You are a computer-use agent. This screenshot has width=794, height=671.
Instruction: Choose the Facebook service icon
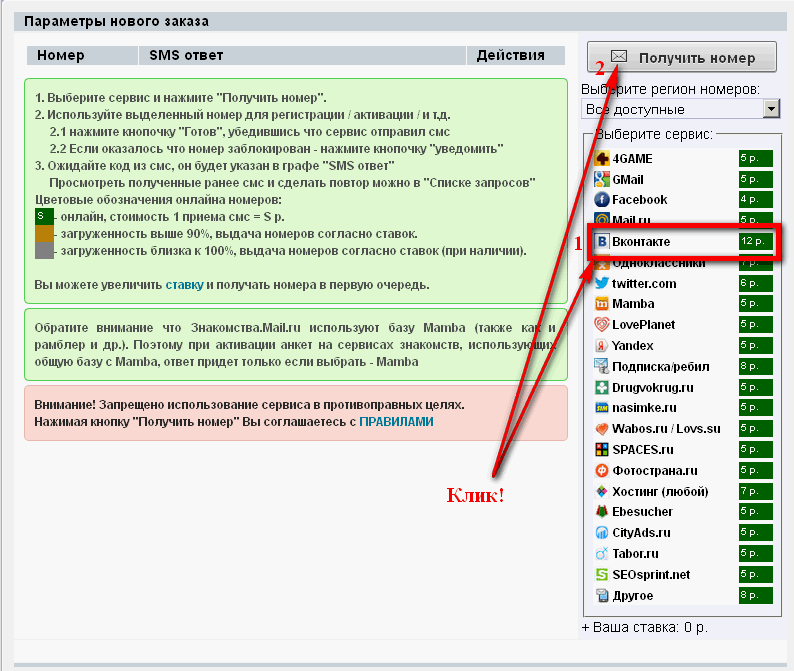[602, 200]
